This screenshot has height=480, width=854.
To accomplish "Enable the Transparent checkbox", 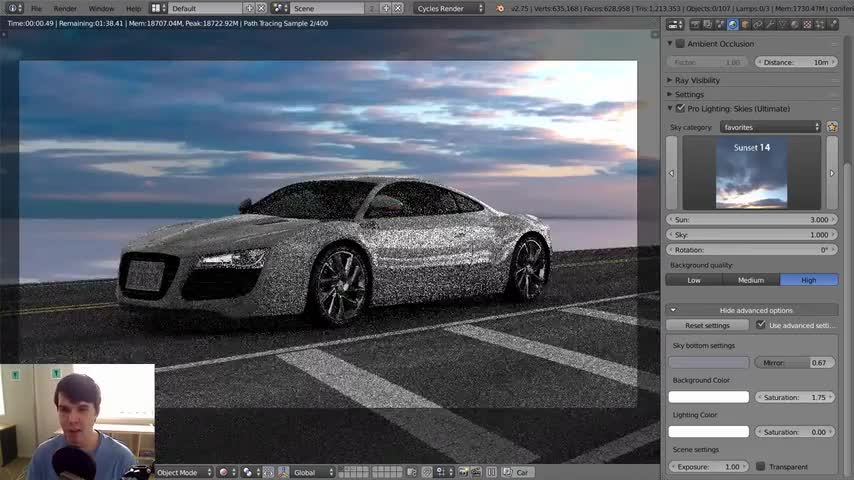I will pyautogui.click(x=760, y=466).
